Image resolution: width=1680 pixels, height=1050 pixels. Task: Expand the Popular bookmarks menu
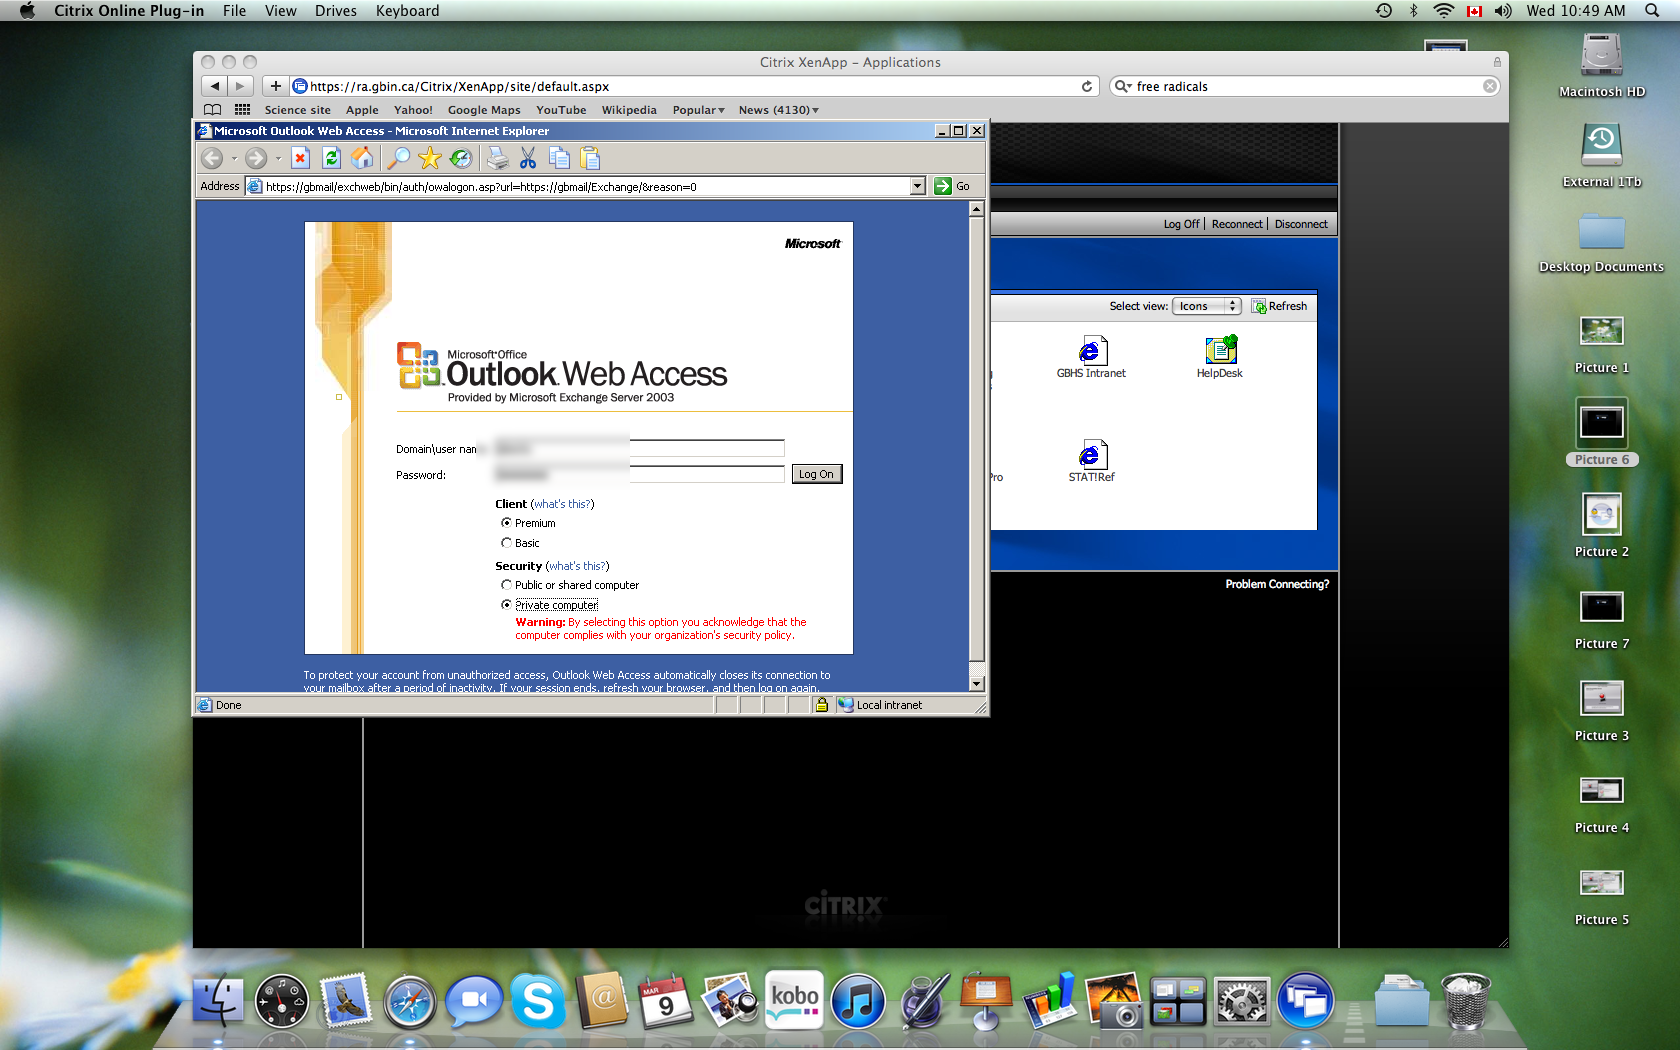pos(699,110)
